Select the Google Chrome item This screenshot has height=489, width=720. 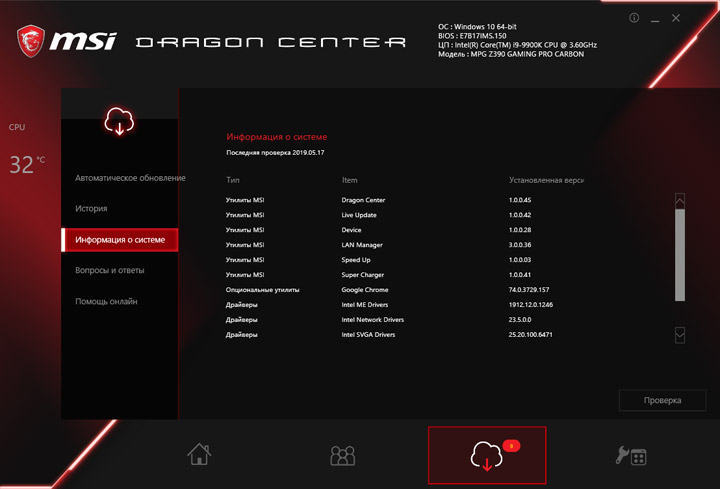(365, 290)
